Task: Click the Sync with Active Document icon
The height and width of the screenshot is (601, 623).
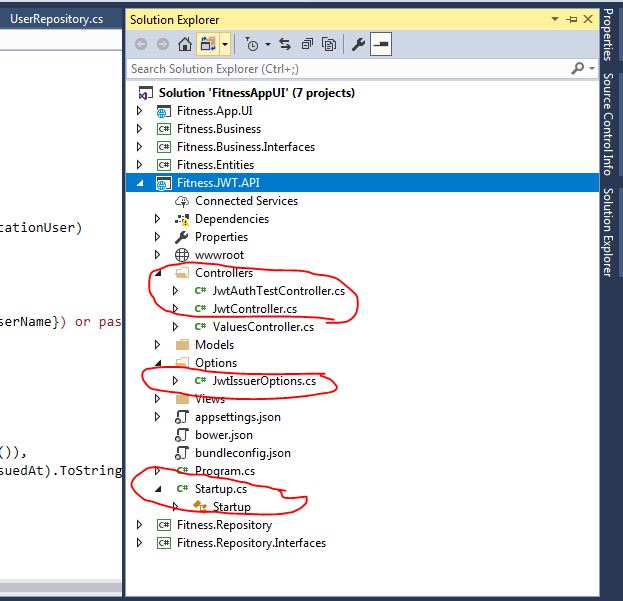Action: pyautogui.click(x=285, y=44)
